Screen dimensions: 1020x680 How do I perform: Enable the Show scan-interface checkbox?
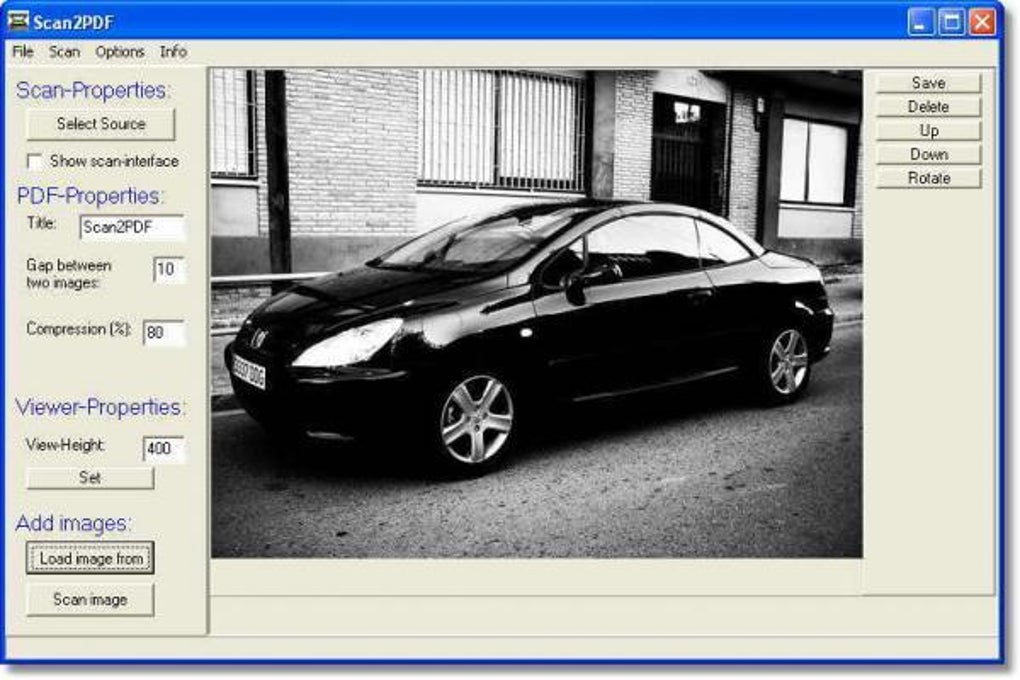coord(34,161)
